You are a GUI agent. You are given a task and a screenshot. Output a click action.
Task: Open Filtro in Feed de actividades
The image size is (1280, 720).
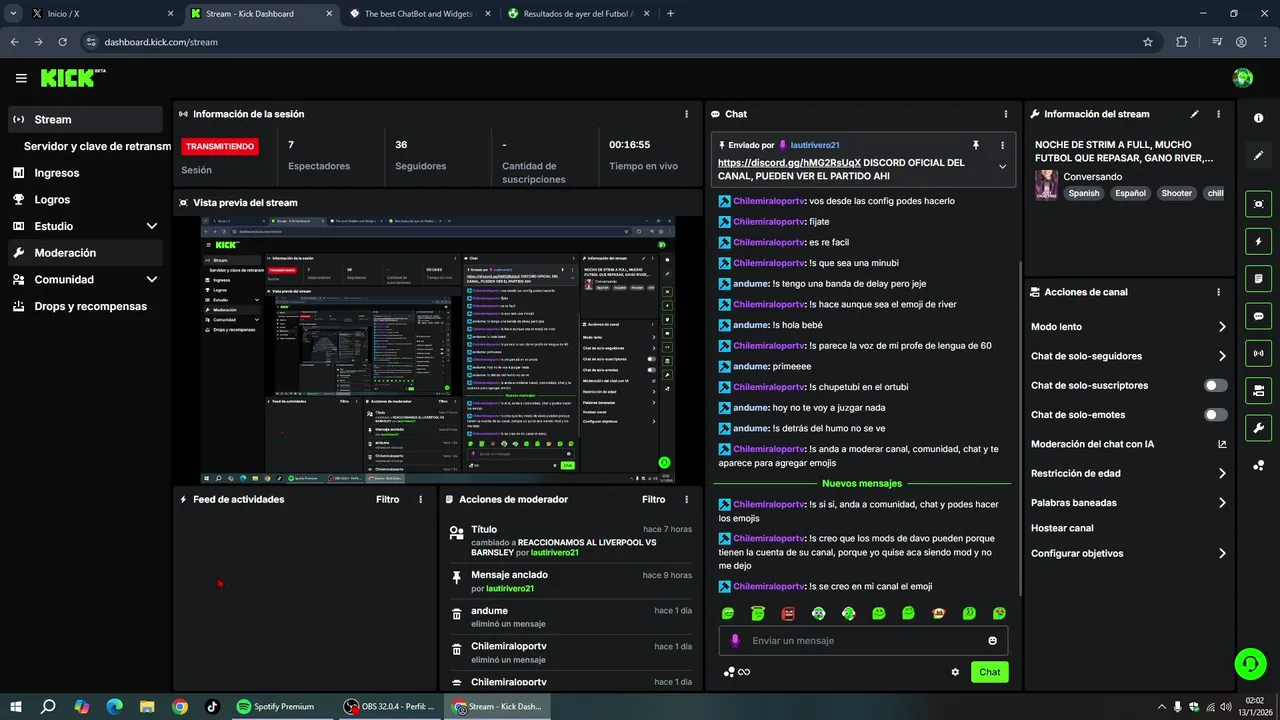pos(387,499)
